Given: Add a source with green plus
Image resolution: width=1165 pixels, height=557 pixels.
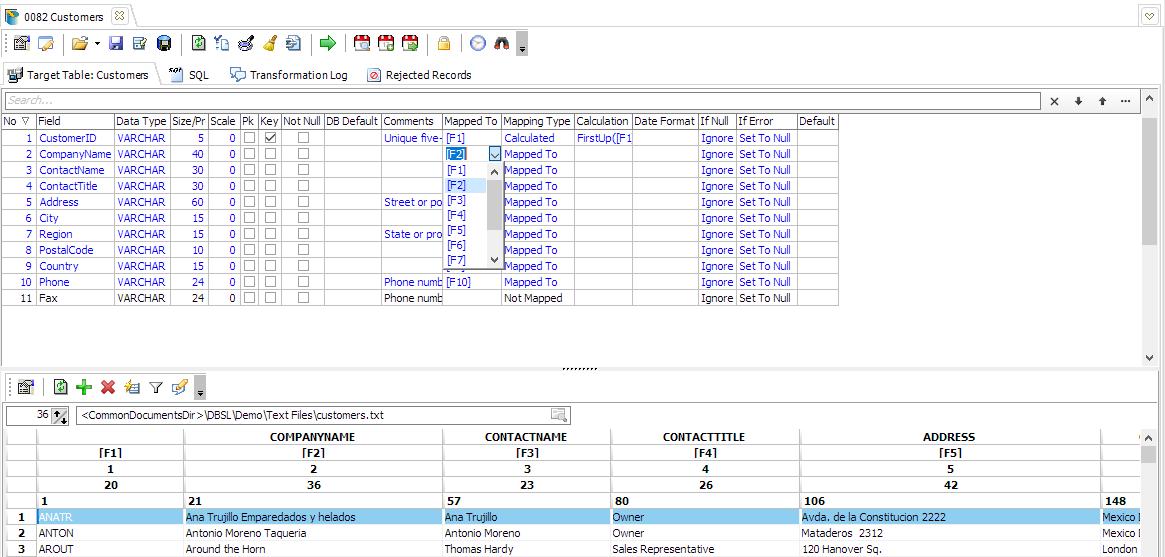Looking at the screenshot, I should [84, 387].
